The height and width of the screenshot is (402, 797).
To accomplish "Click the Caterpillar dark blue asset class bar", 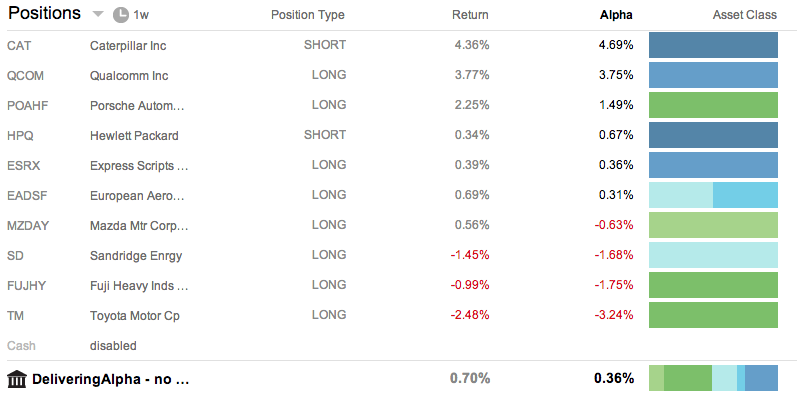I will (713, 45).
